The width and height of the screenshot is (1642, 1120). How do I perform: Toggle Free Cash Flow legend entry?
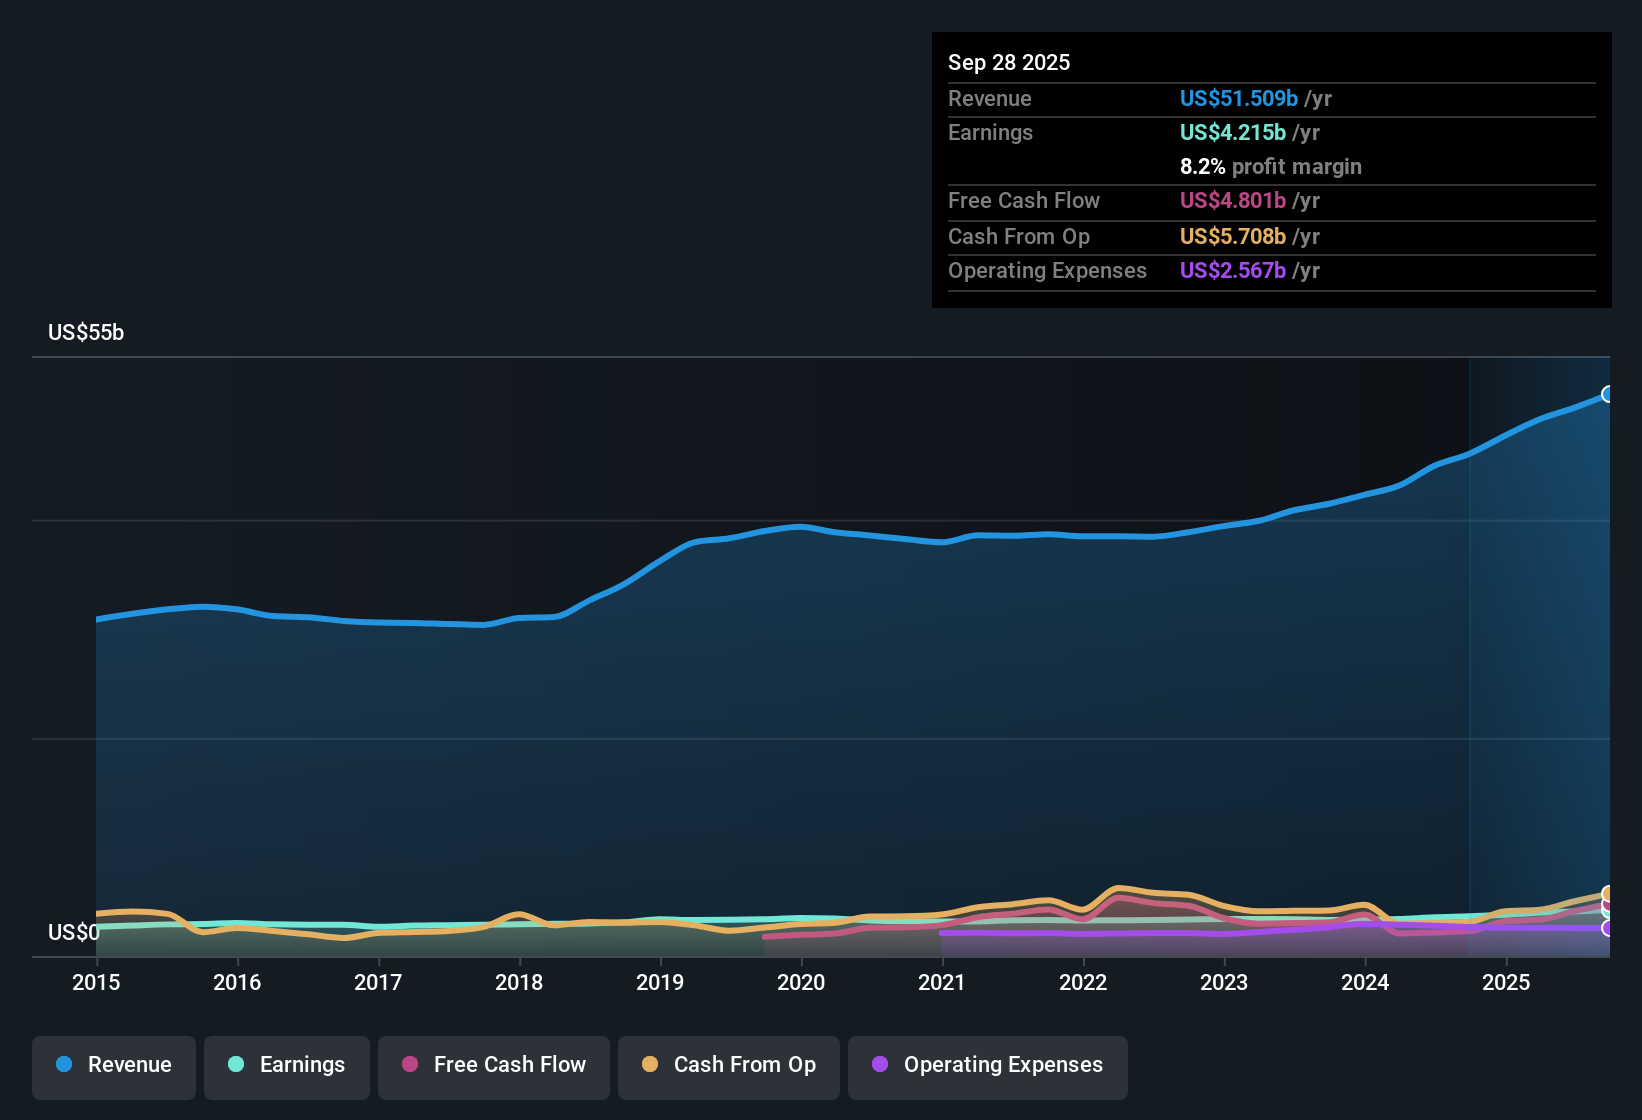click(493, 1066)
